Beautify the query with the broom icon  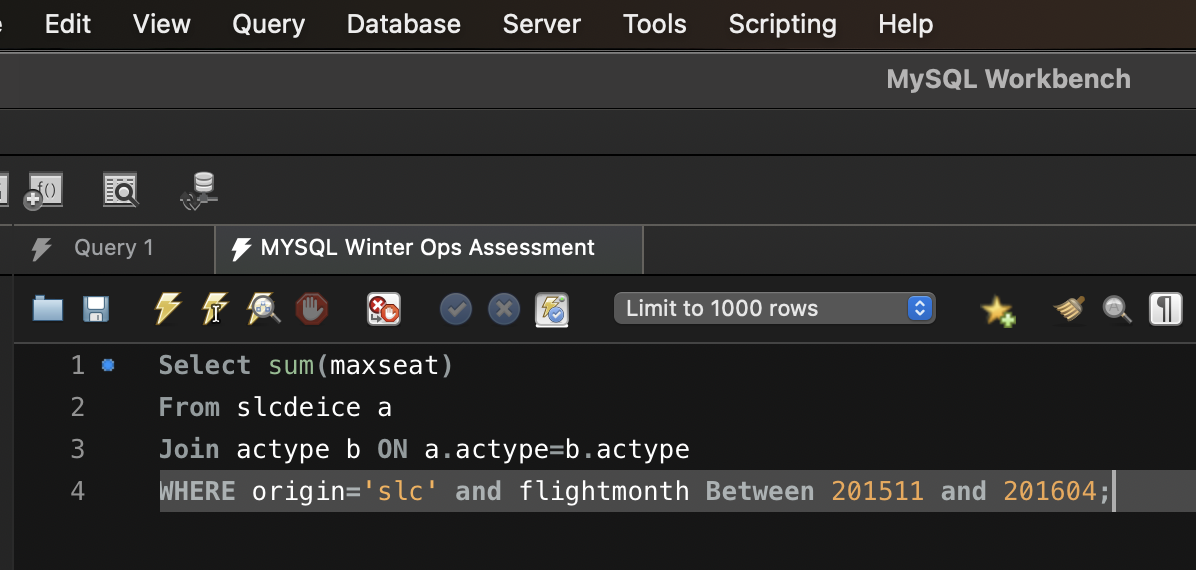(x=1069, y=309)
